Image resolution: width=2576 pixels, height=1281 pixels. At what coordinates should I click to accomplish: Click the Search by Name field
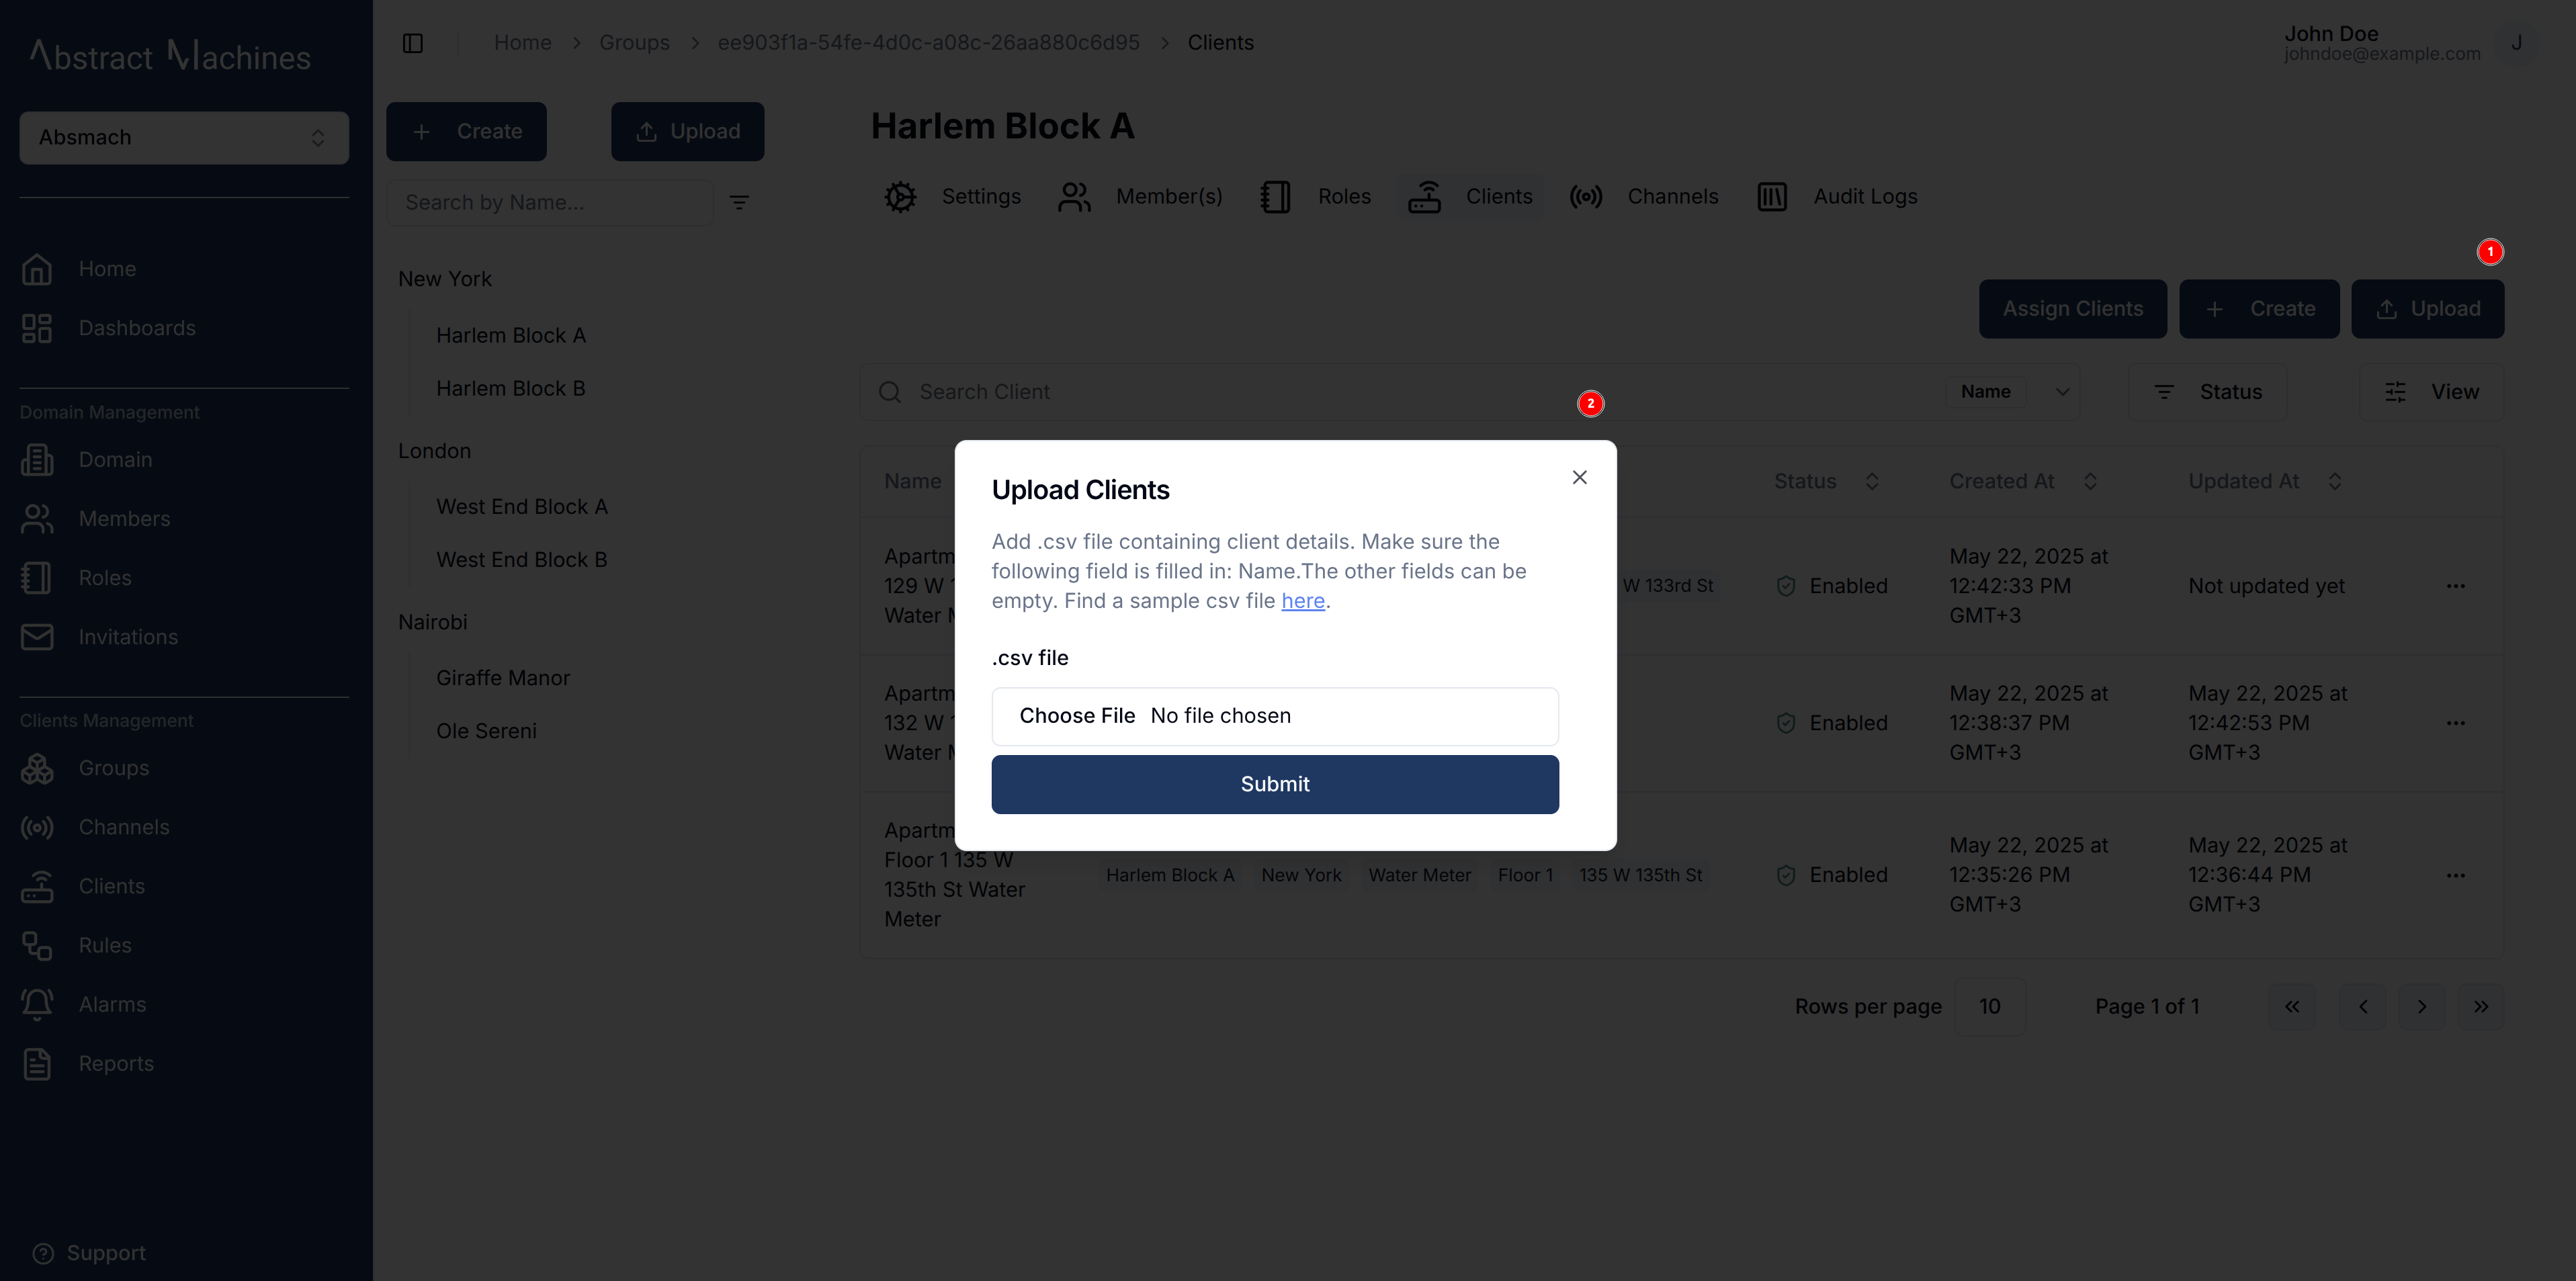click(x=549, y=203)
